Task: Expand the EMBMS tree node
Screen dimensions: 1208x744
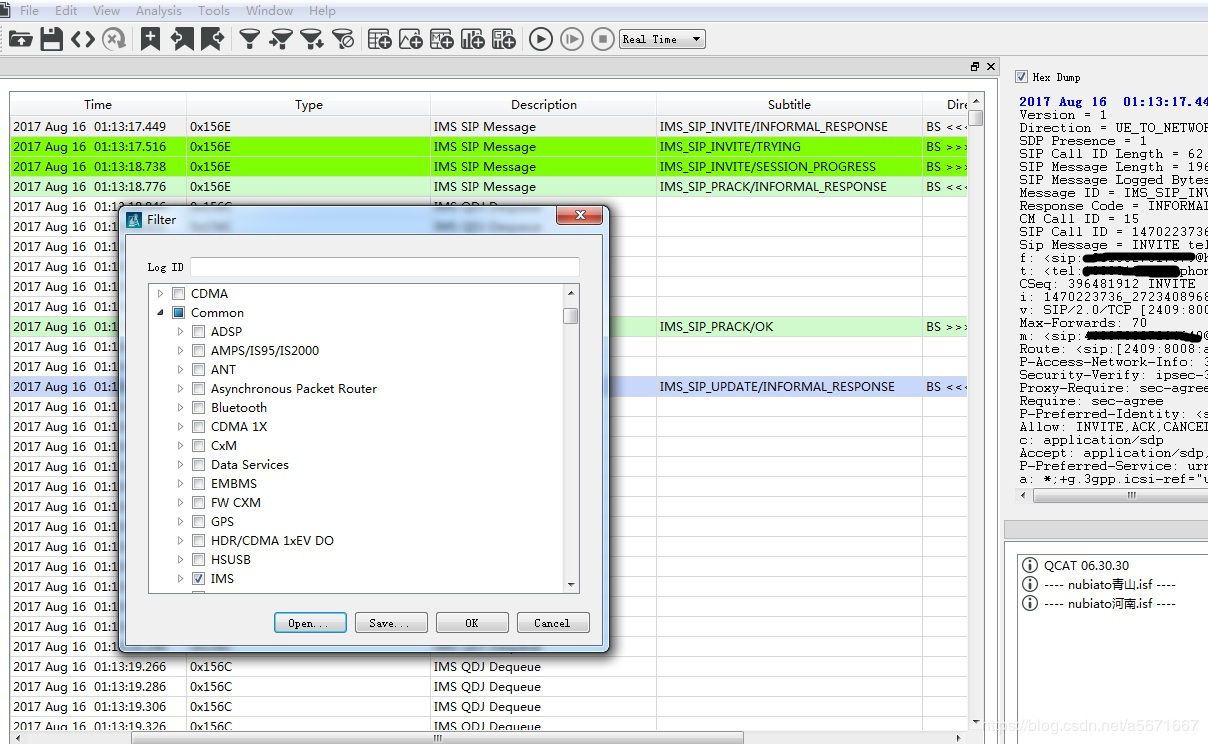Action: 180,484
